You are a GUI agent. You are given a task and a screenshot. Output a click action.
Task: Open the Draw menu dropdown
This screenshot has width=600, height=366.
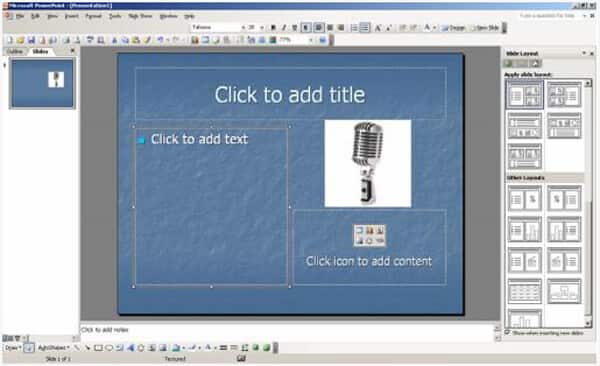click(x=13, y=348)
